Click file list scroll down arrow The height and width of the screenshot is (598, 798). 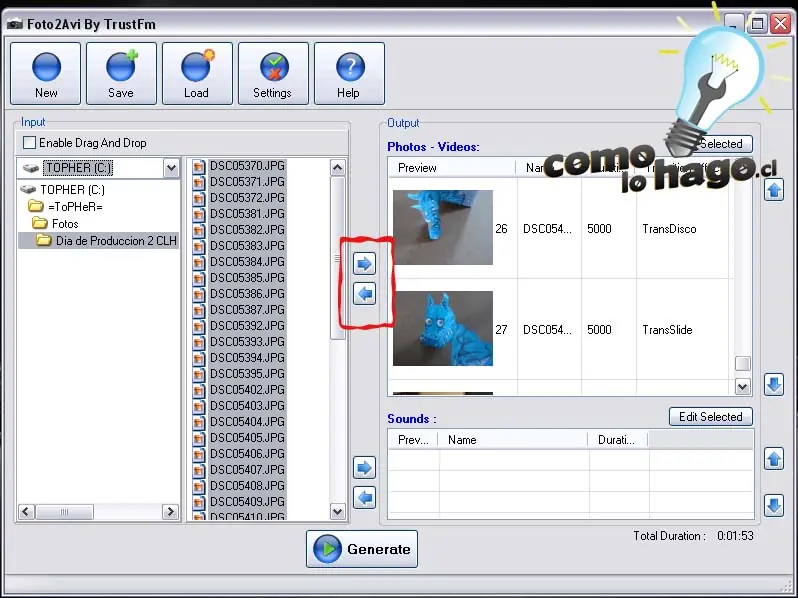337,511
